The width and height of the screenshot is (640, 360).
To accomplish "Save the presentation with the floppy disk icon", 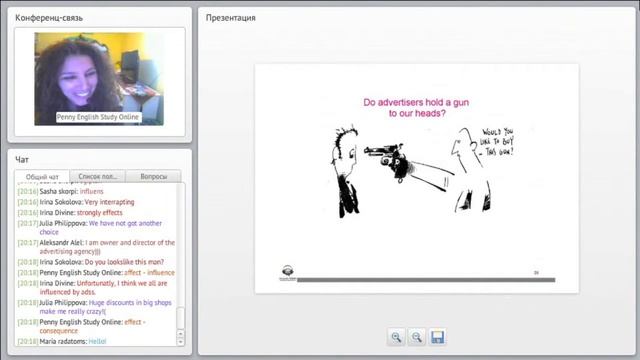I will (x=437, y=337).
